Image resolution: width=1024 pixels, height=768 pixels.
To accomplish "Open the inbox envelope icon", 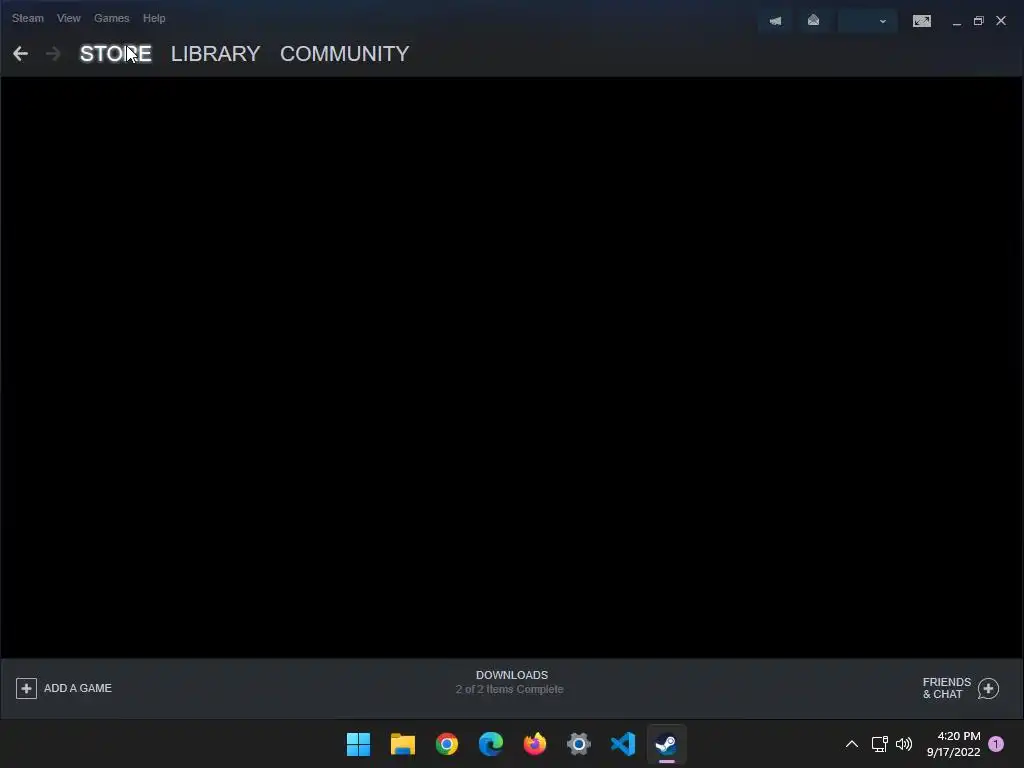I will click(x=813, y=21).
